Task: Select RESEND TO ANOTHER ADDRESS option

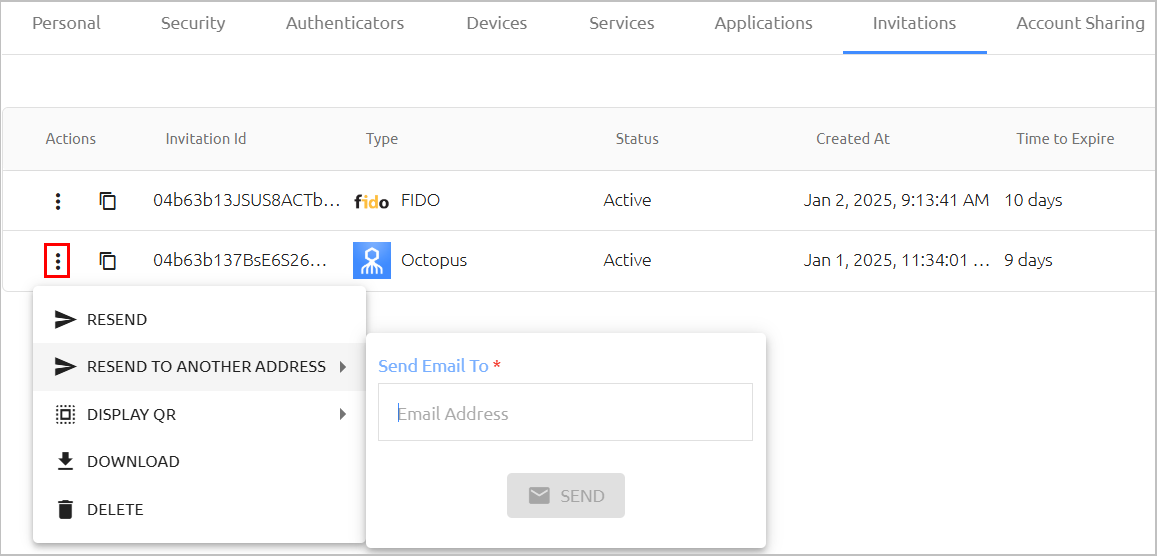Action: pos(199,366)
